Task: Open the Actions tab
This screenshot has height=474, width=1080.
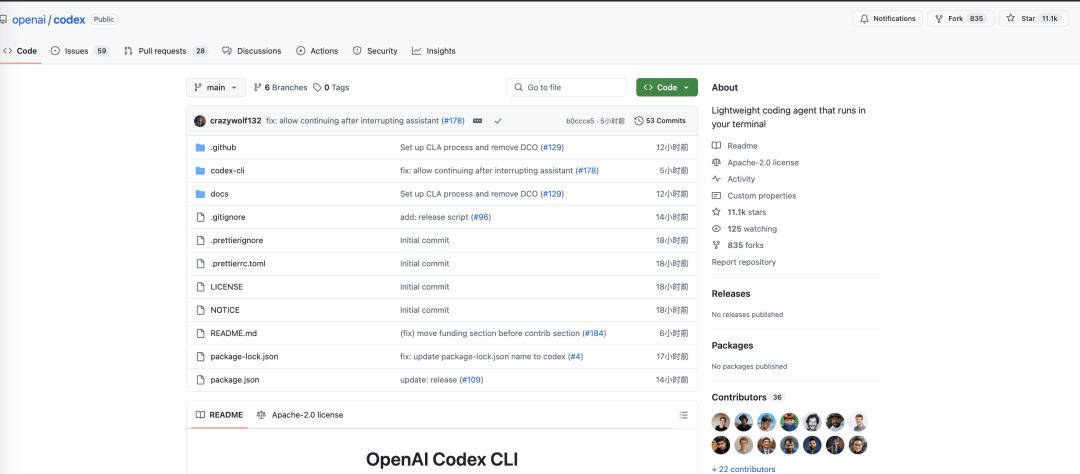Action: click(317, 51)
